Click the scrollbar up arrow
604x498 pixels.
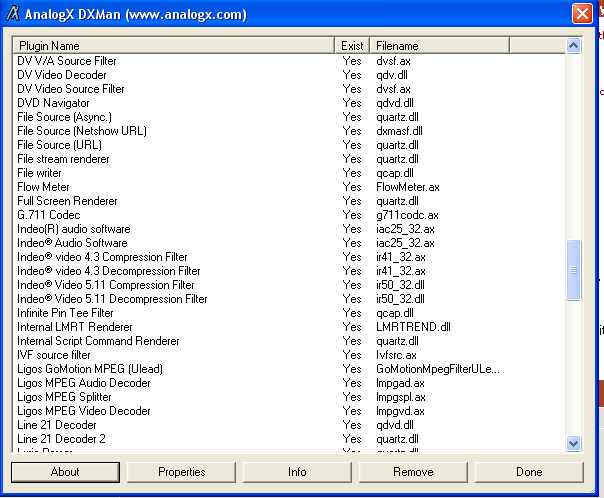tap(573, 46)
